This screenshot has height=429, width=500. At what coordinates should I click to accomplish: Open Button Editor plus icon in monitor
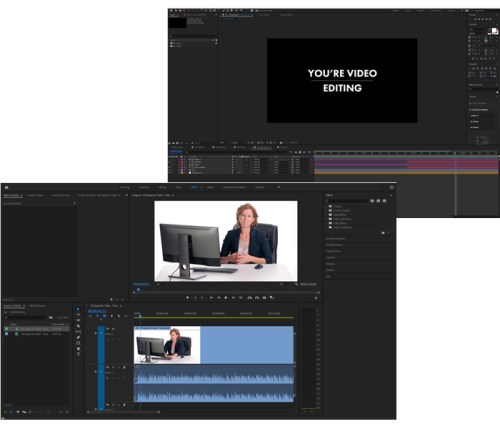316,298
